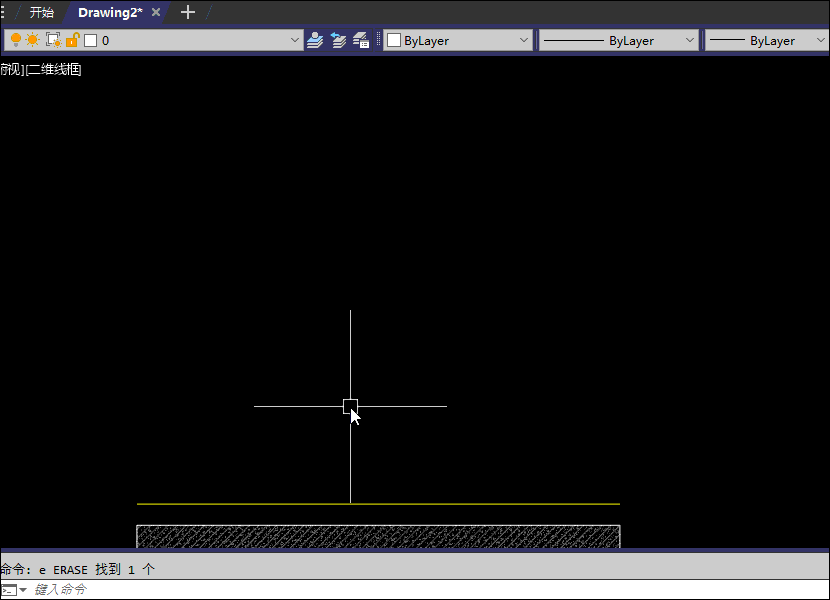Click the command prompt icon beside input
Viewport: 830px width, 600px height.
click(9, 590)
